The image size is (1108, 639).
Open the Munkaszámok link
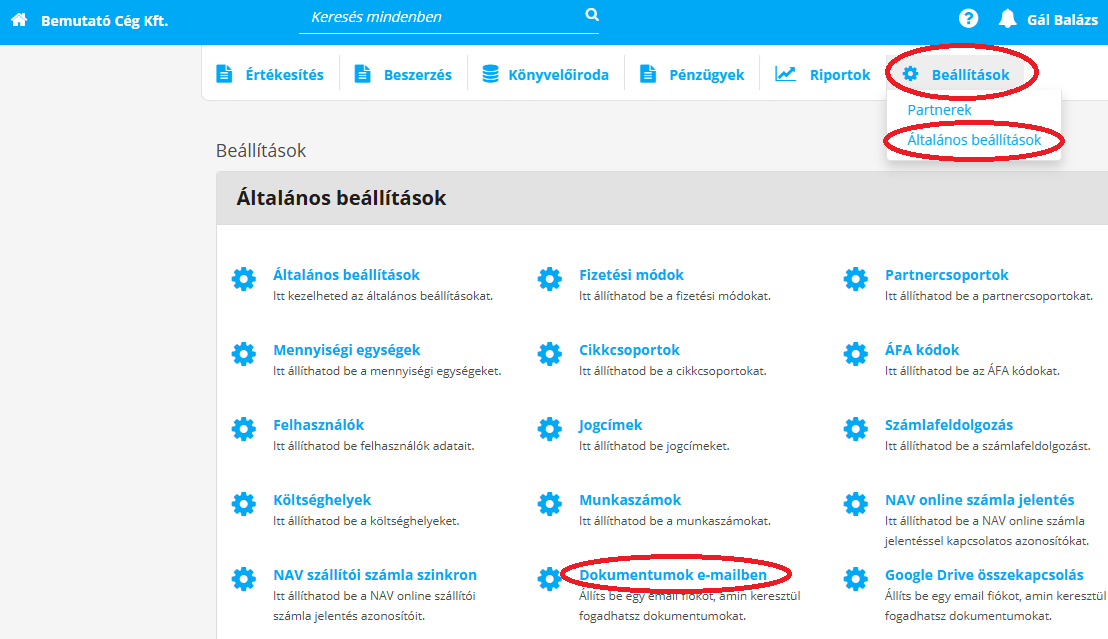pyautogui.click(x=630, y=500)
